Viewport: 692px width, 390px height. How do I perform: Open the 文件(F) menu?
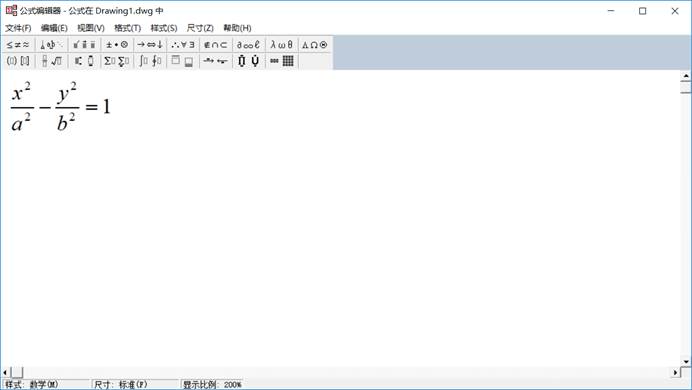tap(18, 28)
